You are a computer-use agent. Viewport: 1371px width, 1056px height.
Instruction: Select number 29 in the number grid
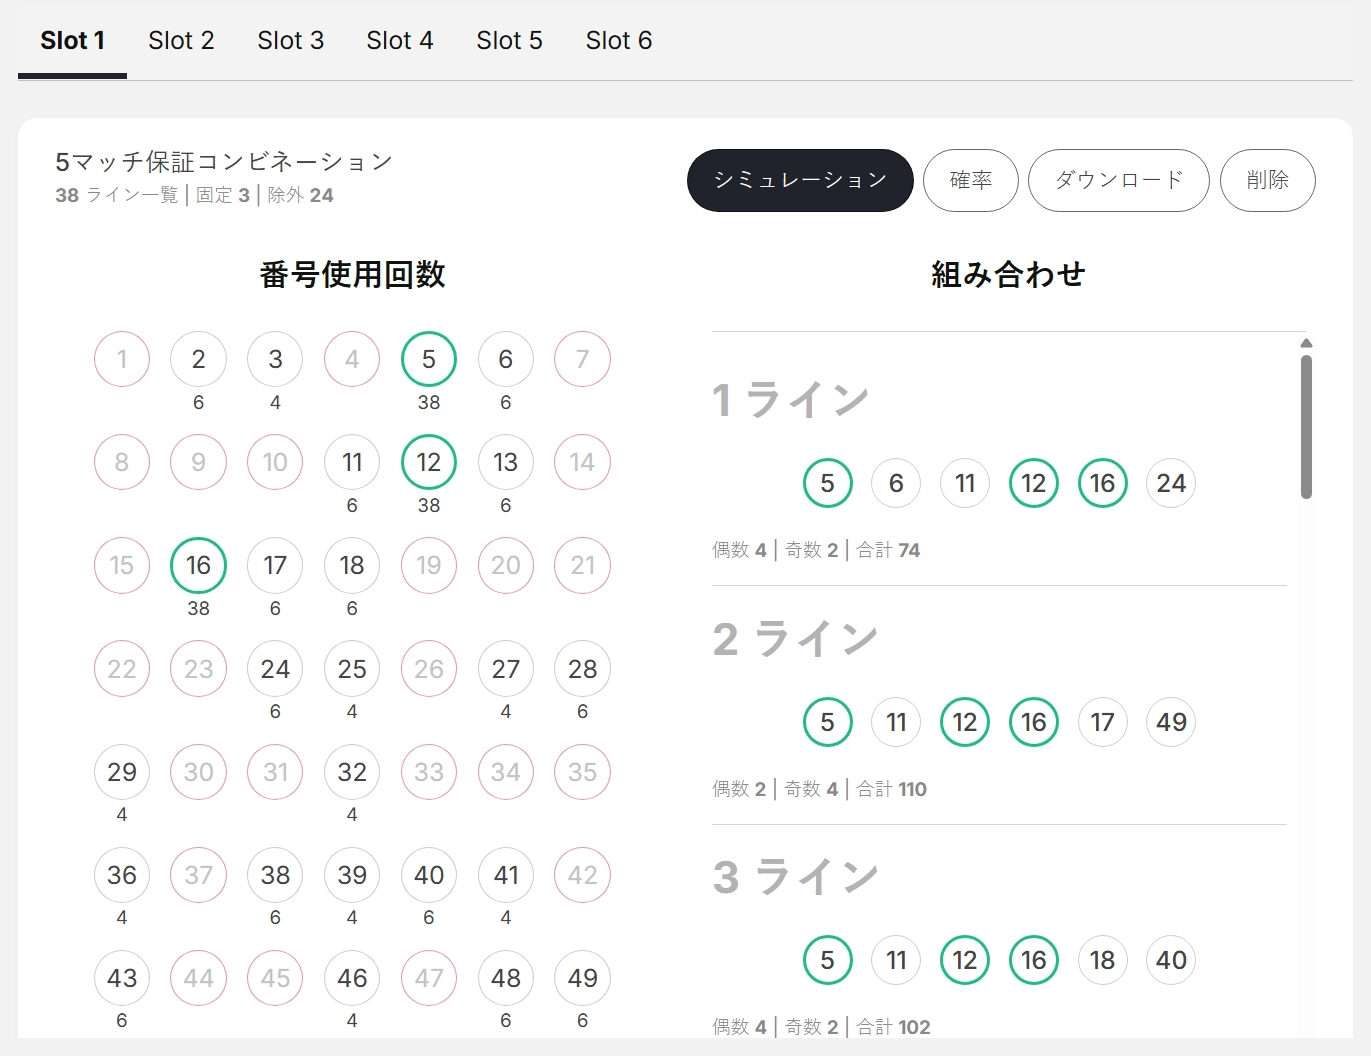121,772
